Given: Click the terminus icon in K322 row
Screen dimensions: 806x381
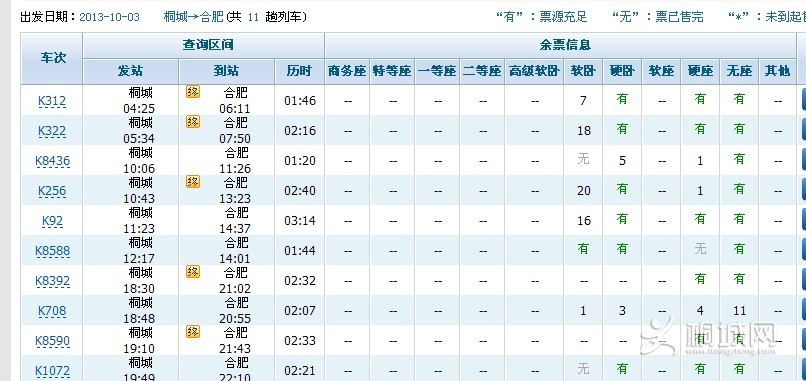Looking at the screenshot, I should point(193,122).
